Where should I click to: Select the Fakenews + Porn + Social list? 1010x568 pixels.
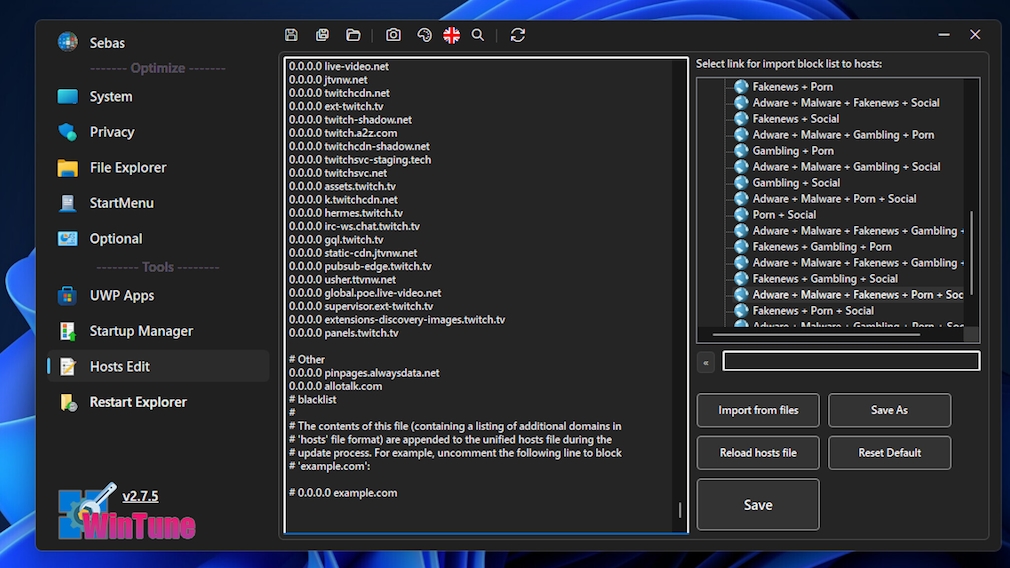(x=813, y=311)
